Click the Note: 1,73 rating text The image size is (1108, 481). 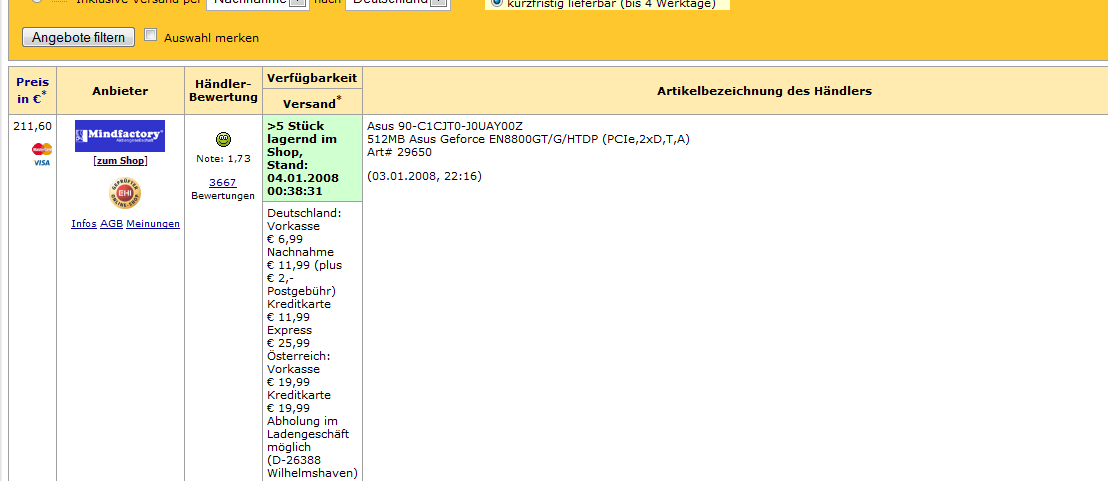[223, 160]
